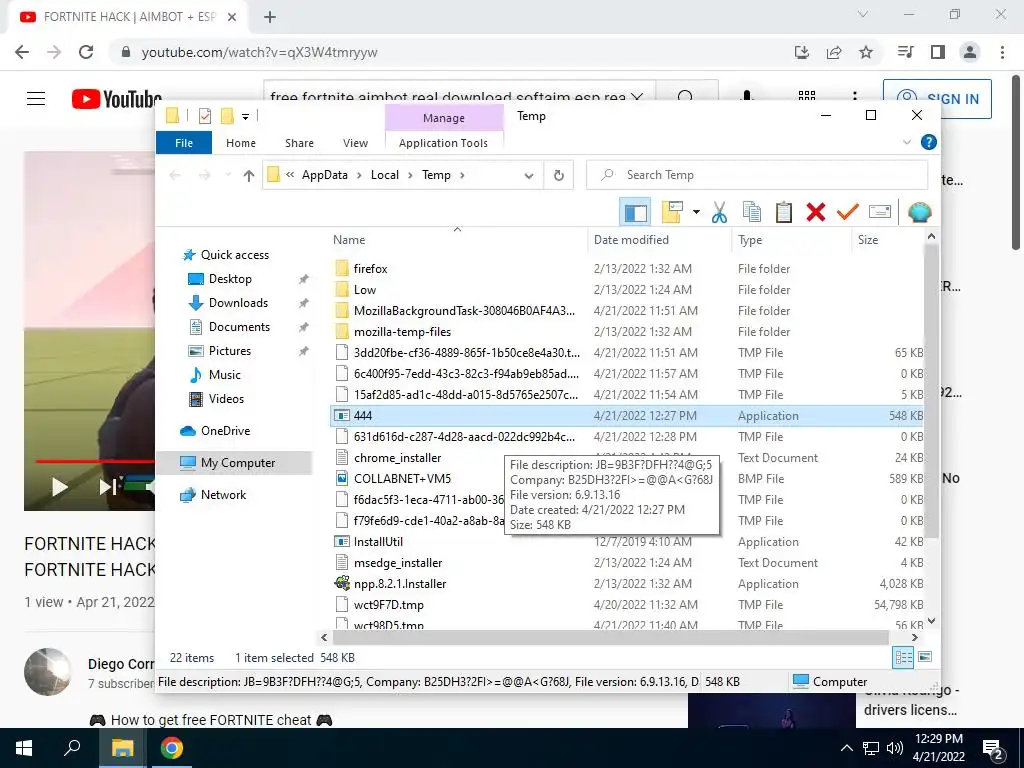The image size is (1024, 768).
Task: Skip to next YouTube video
Action: (108, 487)
